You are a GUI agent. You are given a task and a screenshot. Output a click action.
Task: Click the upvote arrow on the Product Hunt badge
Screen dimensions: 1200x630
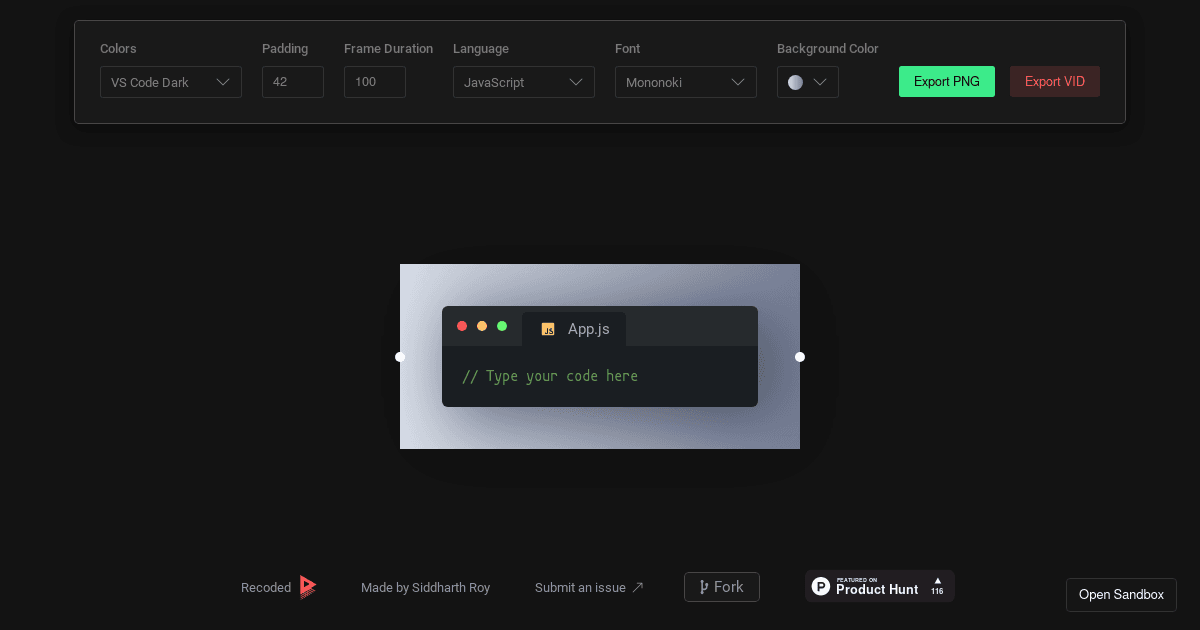937,581
